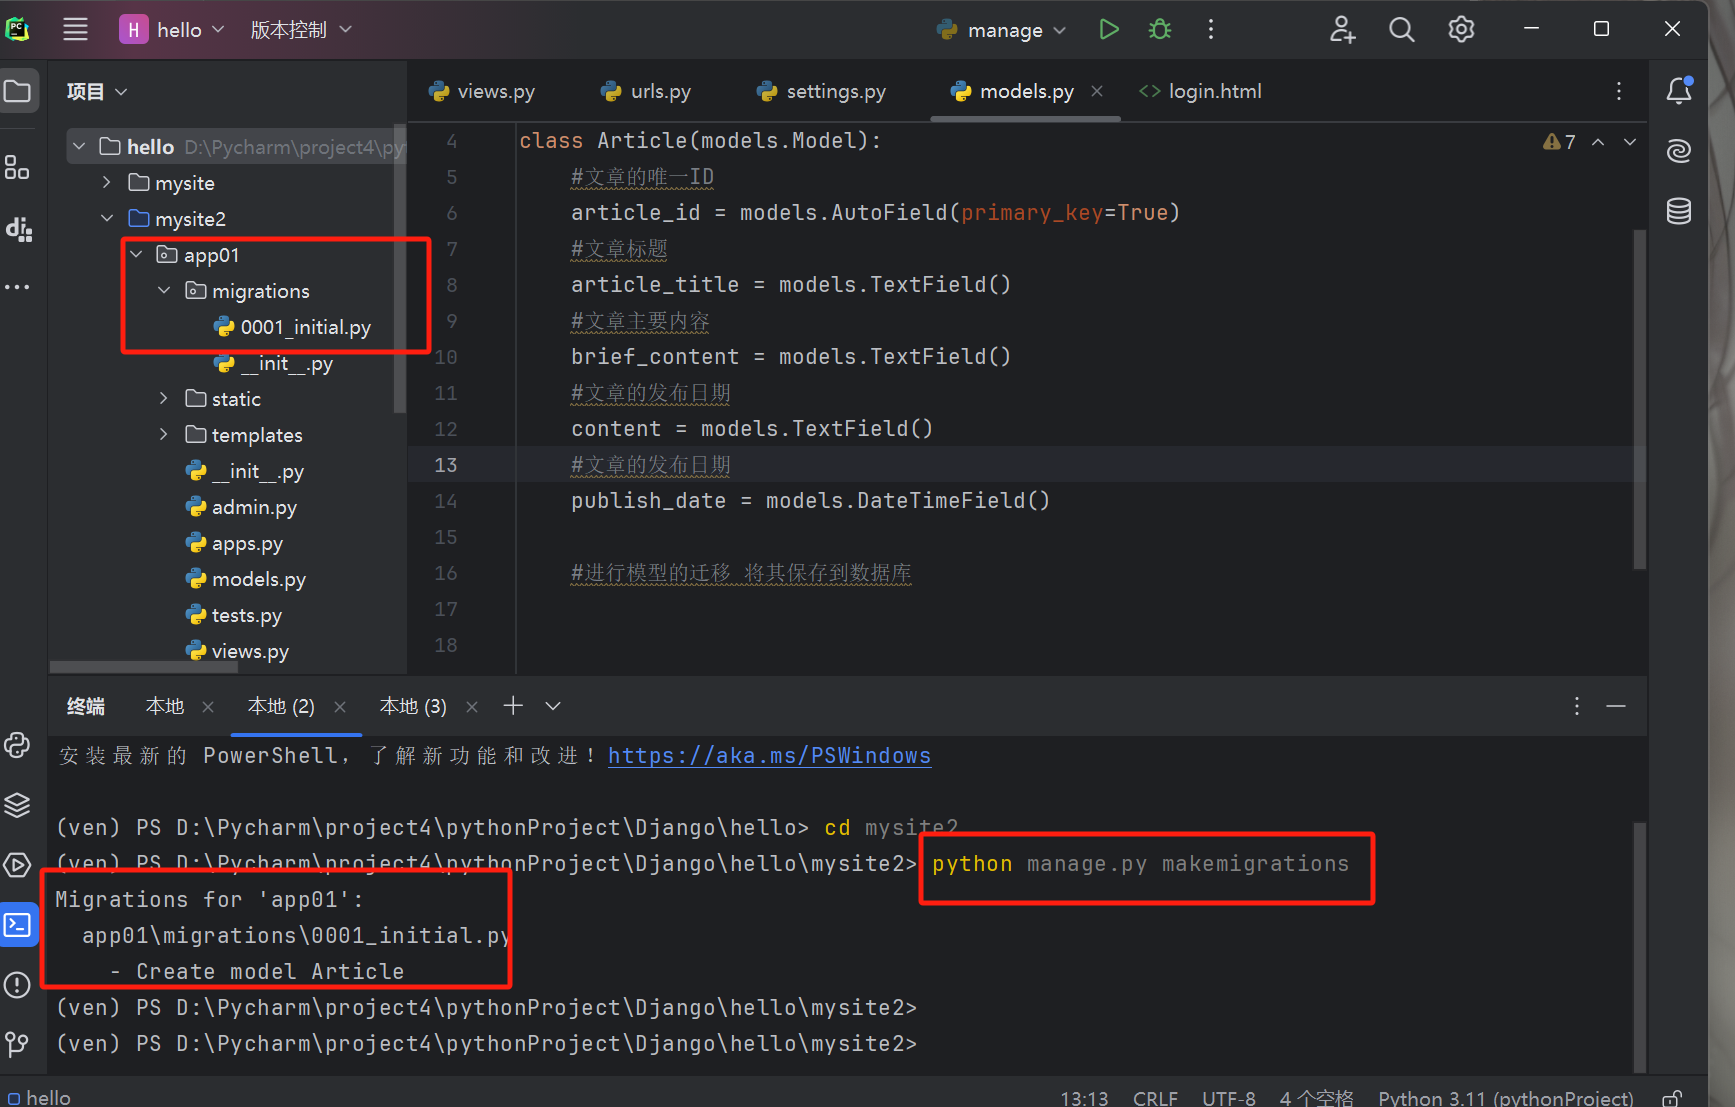This screenshot has height=1107, width=1735.
Task: Collapse the app01 folder
Action: [x=136, y=255]
